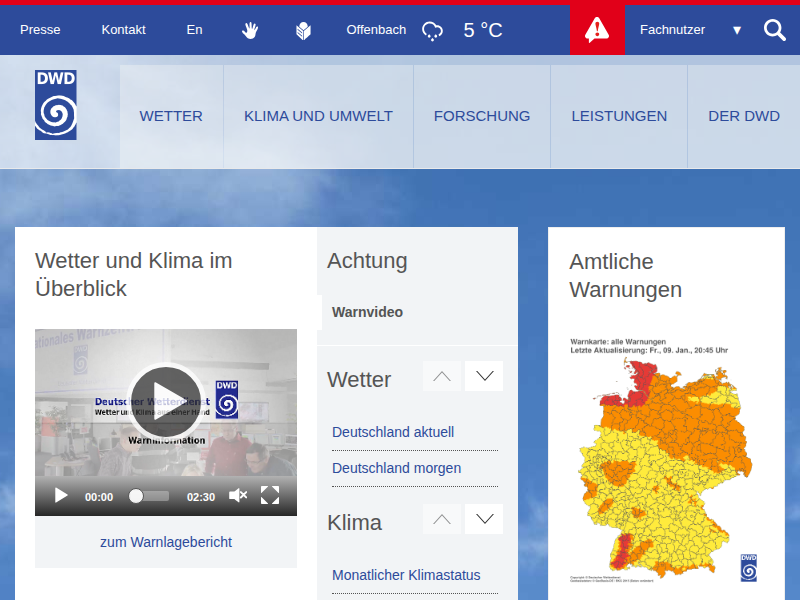Click the Germany warning map image
The width and height of the screenshot is (800, 600).
664,462
